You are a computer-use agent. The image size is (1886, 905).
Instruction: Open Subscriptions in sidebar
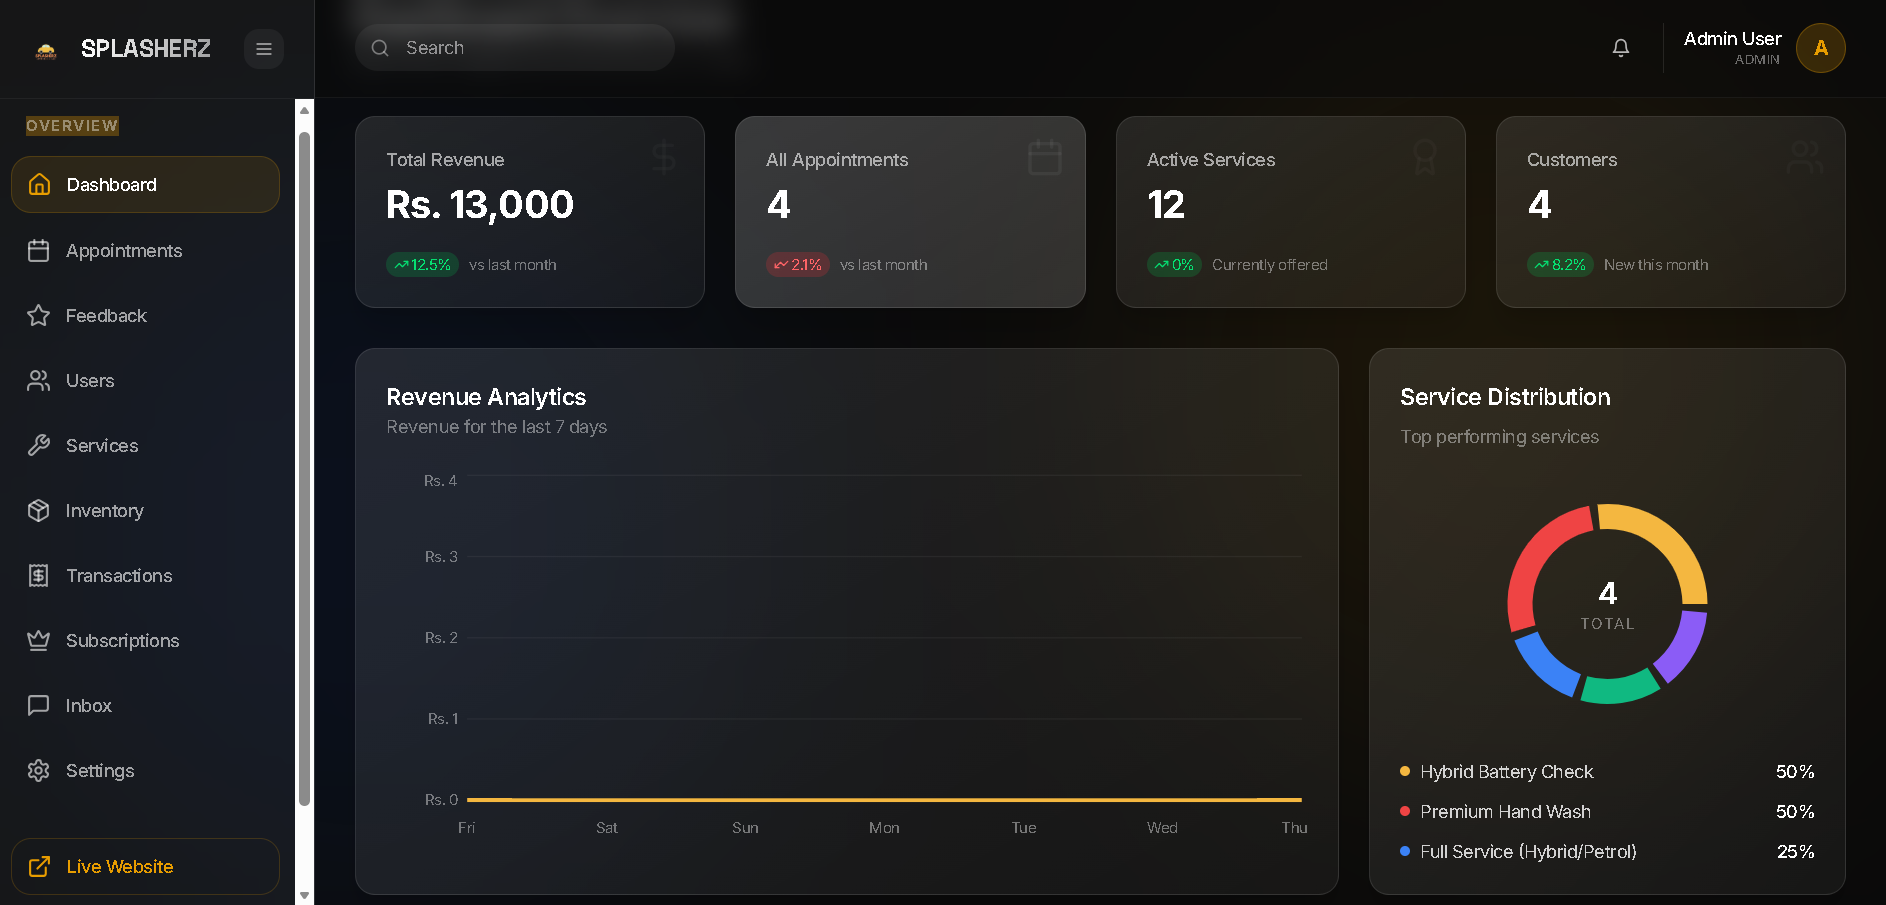145,641
